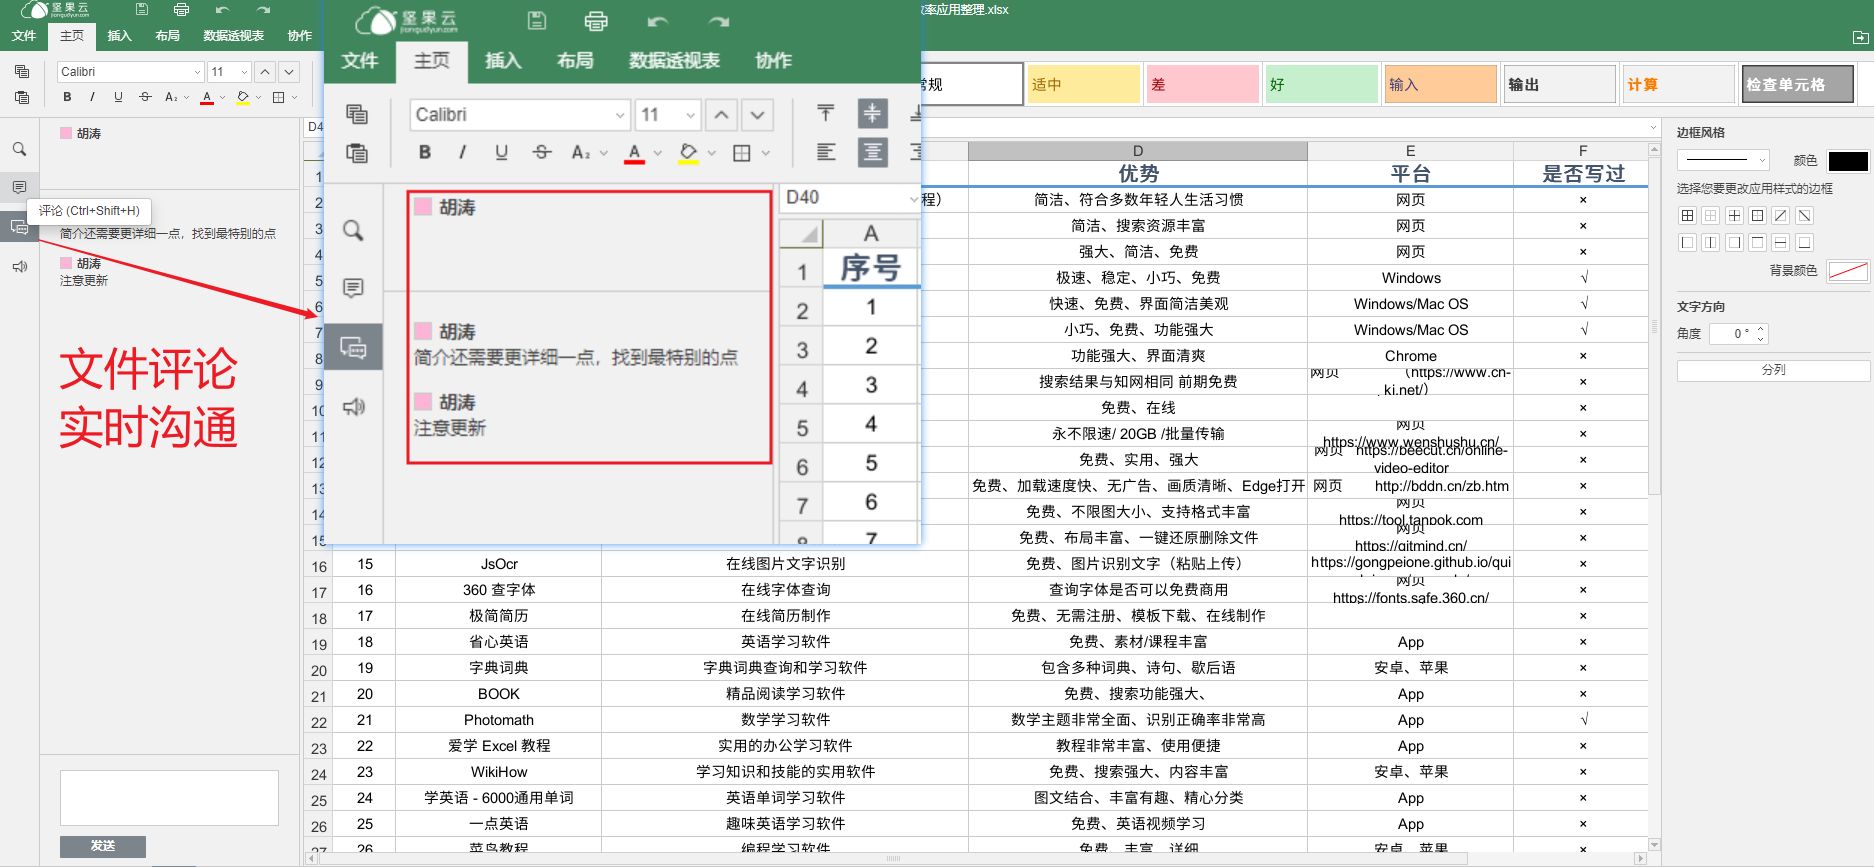Apply inner horizontal border
Screen dimensions: 1874x867
click(x=1781, y=242)
